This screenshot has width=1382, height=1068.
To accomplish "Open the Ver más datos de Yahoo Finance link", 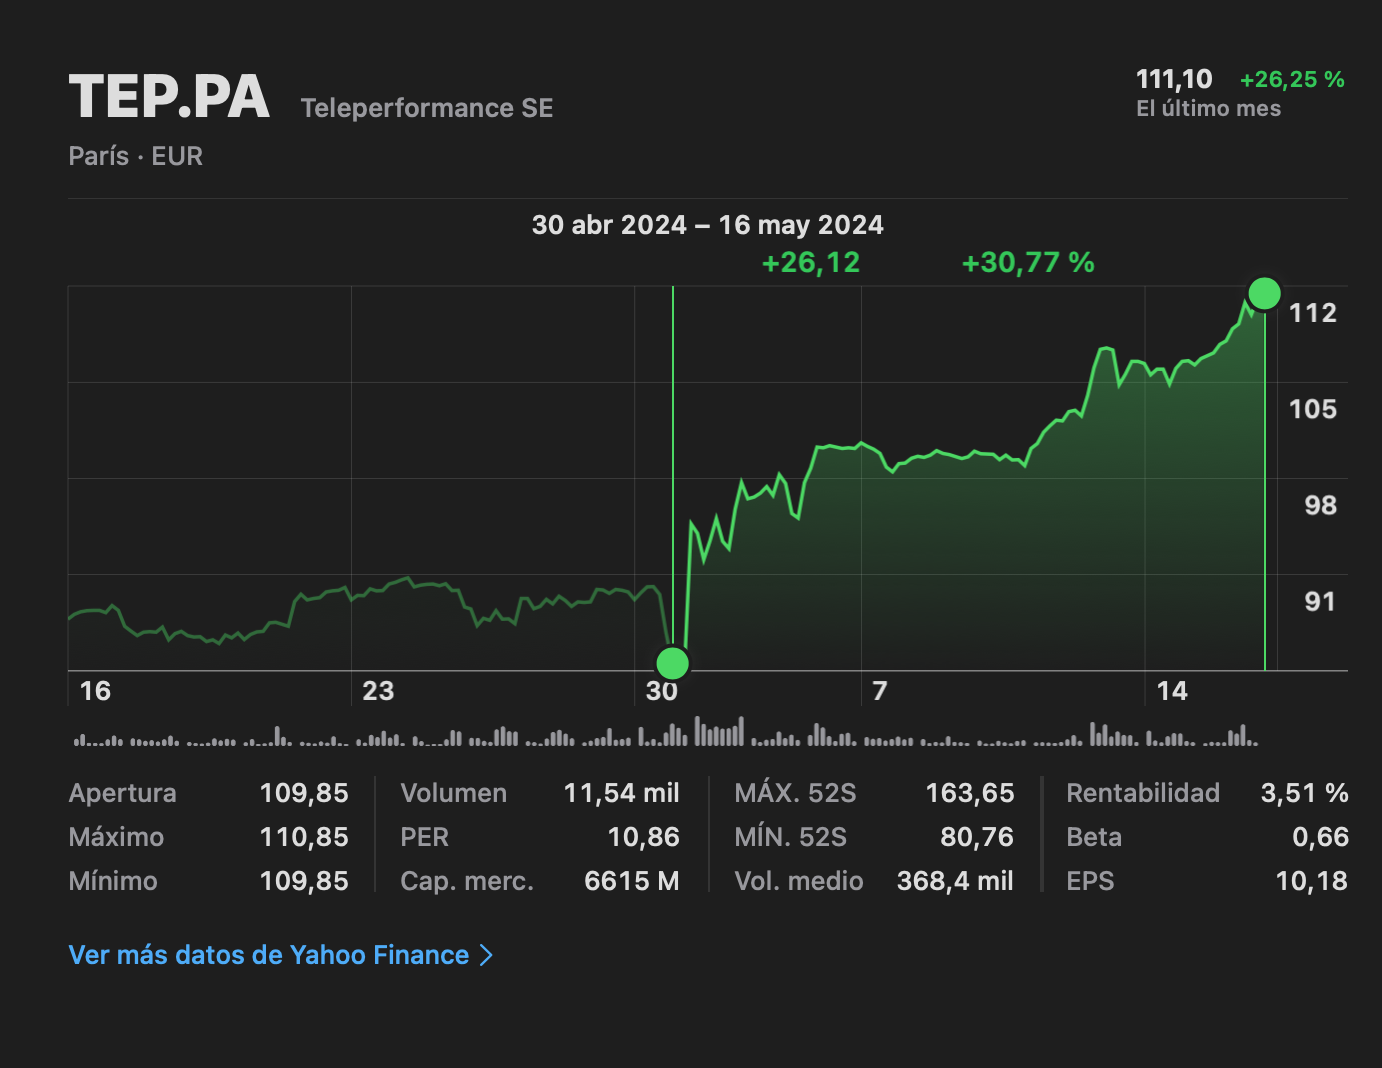I will (x=268, y=955).
